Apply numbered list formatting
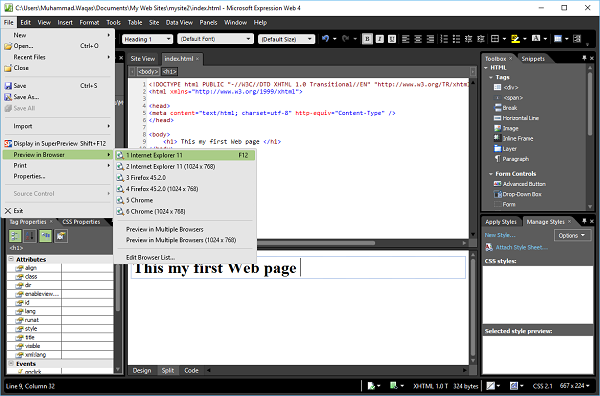Image resolution: width=600 pixels, height=396 pixels. (444, 39)
